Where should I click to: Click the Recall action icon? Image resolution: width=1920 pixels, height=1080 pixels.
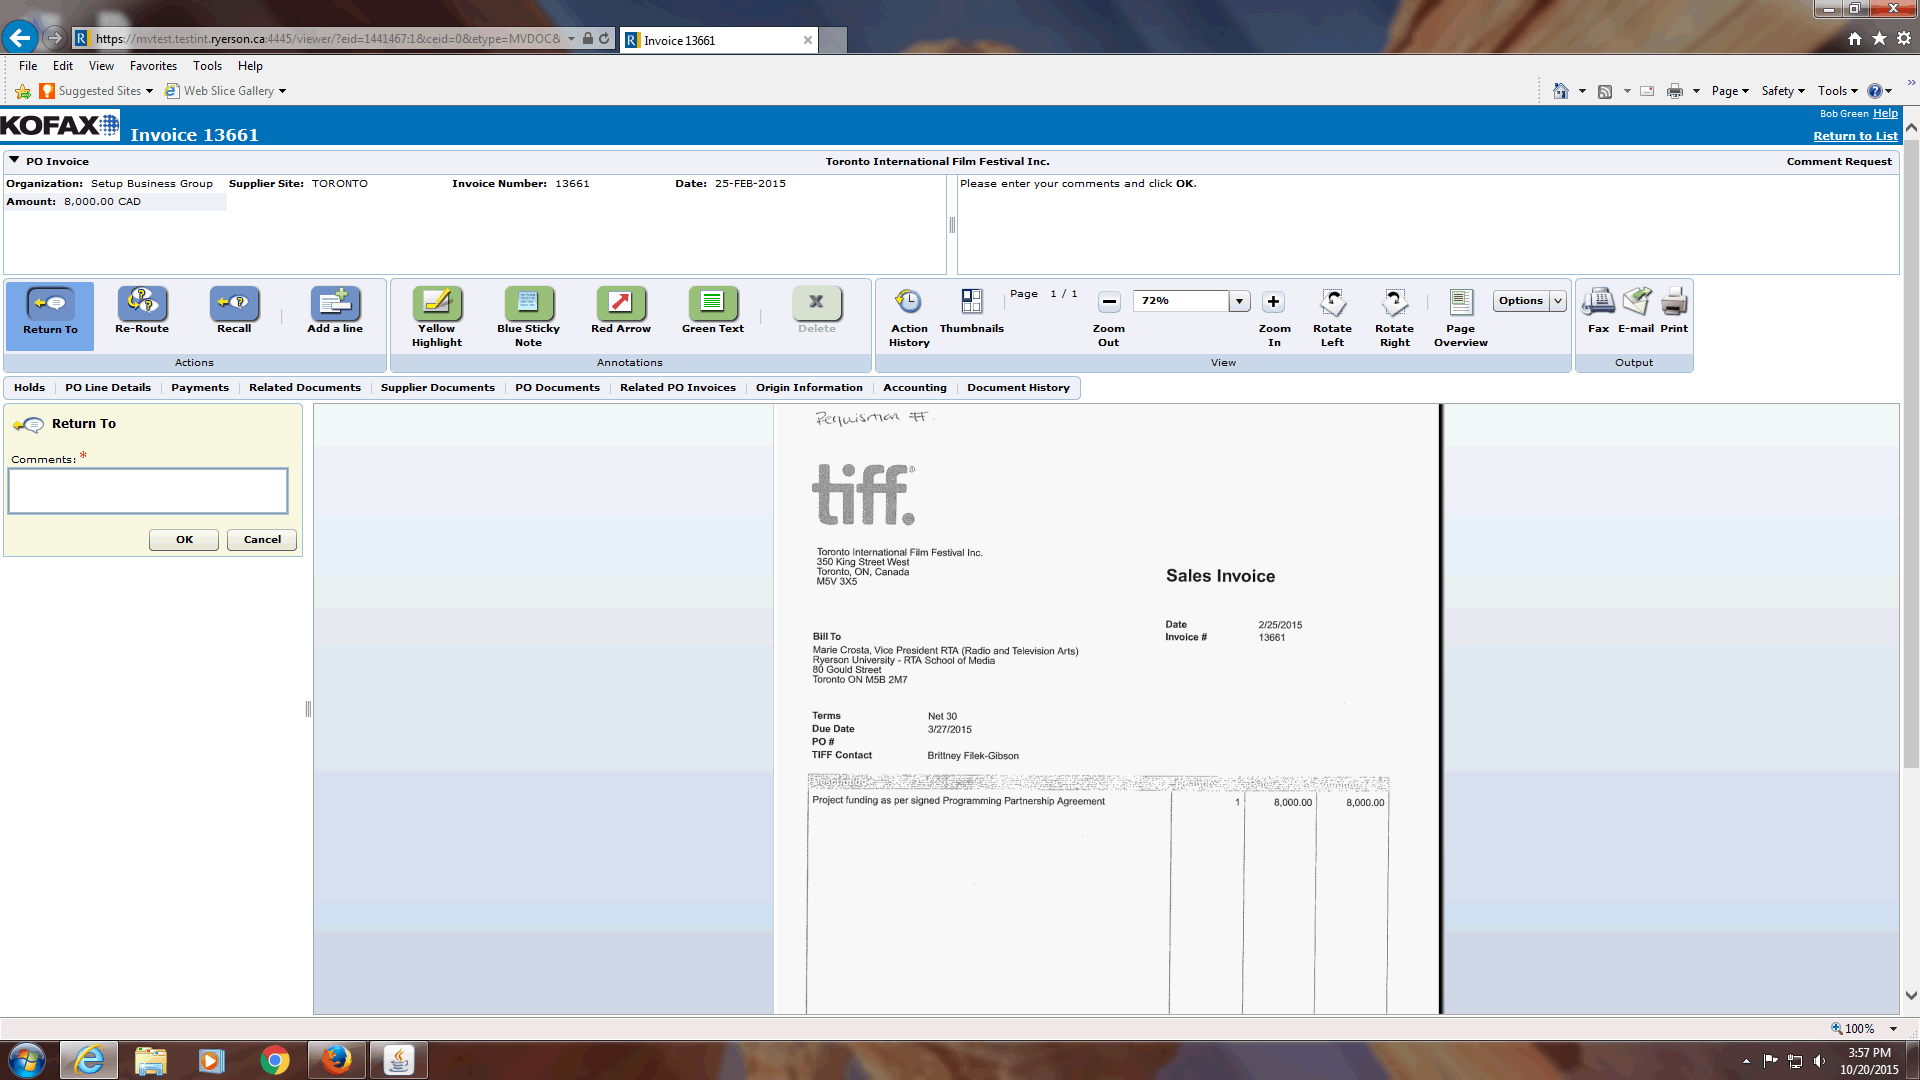pyautogui.click(x=234, y=303)
